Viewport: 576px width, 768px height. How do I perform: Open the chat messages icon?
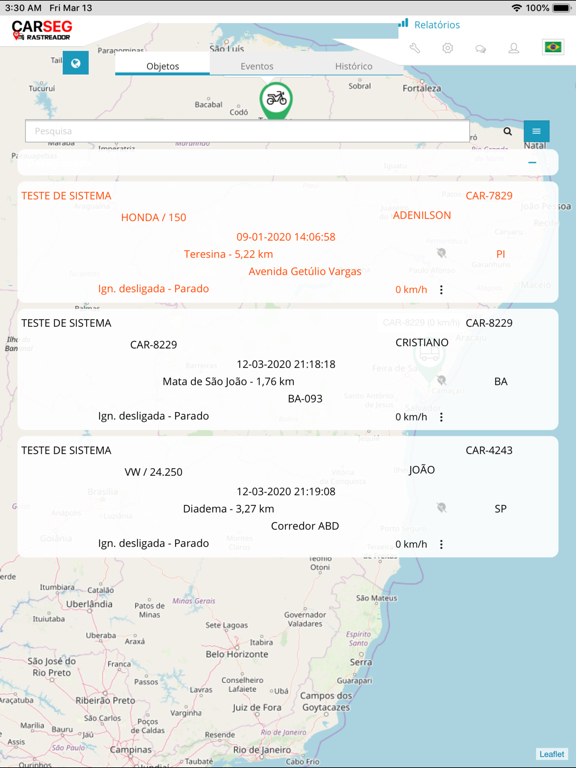(480, 48)
